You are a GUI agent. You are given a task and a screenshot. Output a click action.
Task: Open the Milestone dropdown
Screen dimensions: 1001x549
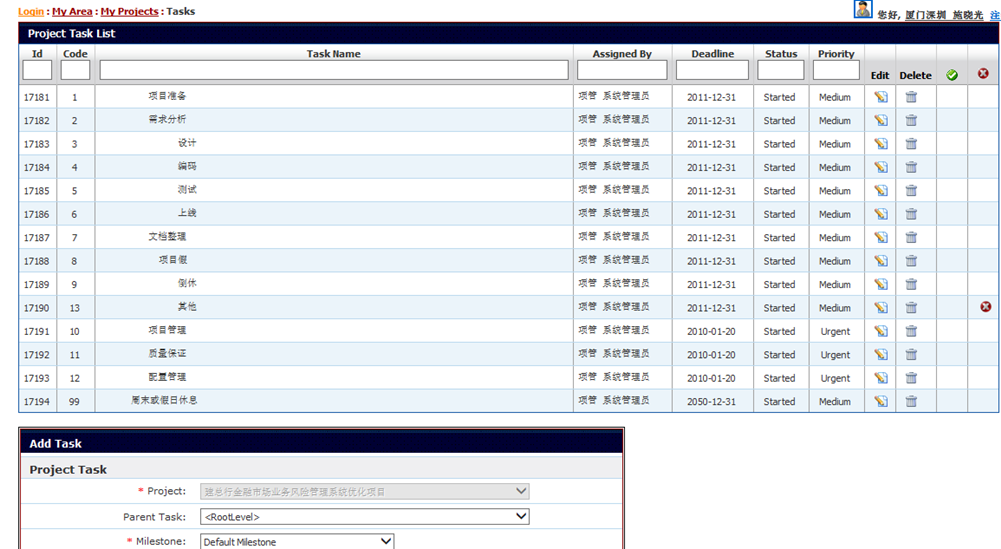pyautogui.click(x=297, y=542)
